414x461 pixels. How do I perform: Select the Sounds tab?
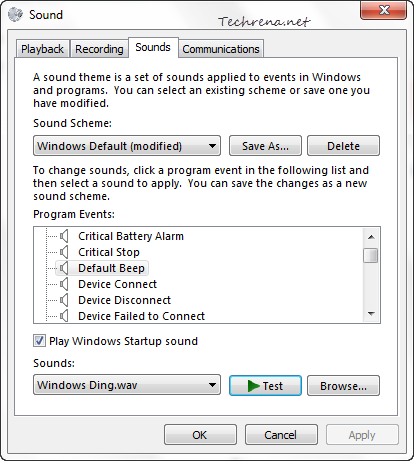(x=153, y=47)
